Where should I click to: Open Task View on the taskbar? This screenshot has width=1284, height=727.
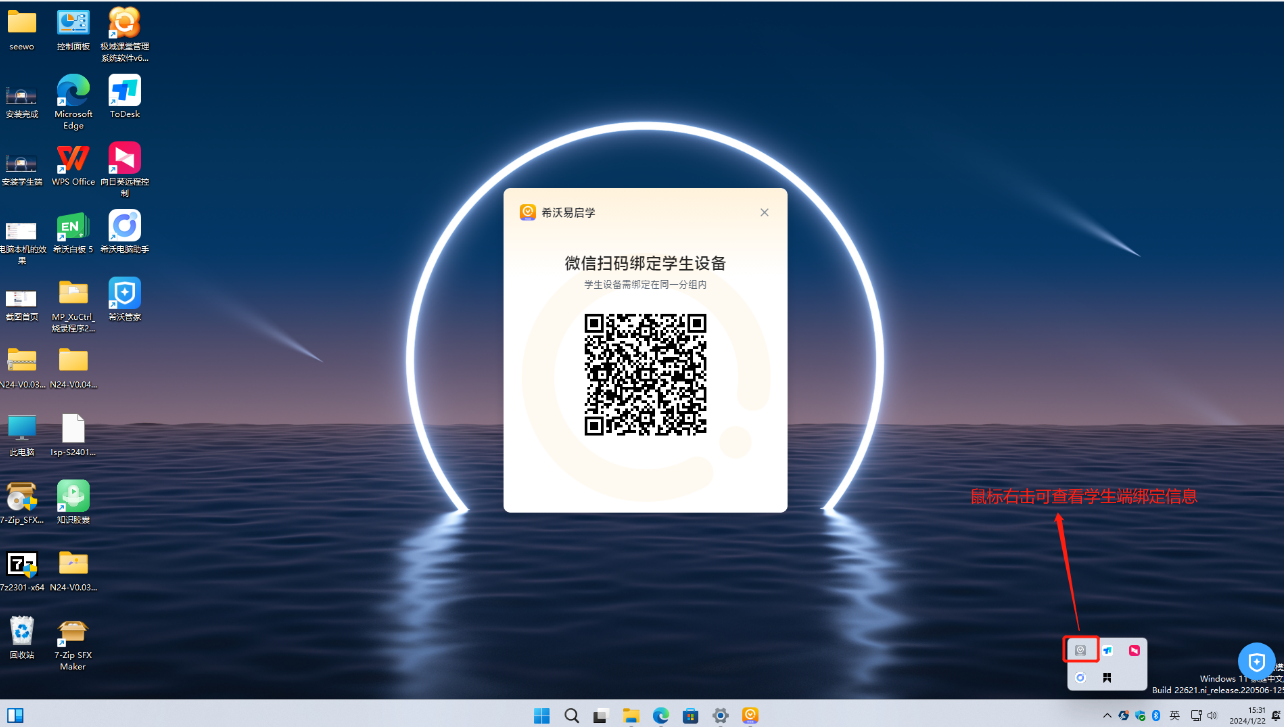(x=601, y=715)
